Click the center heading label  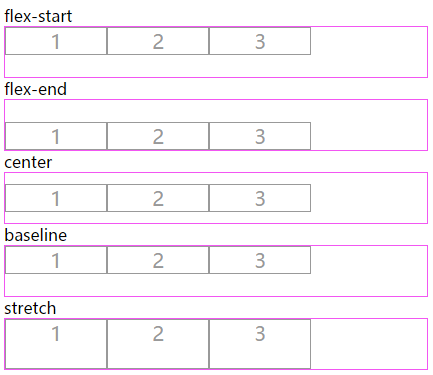(x=28, y=163)
